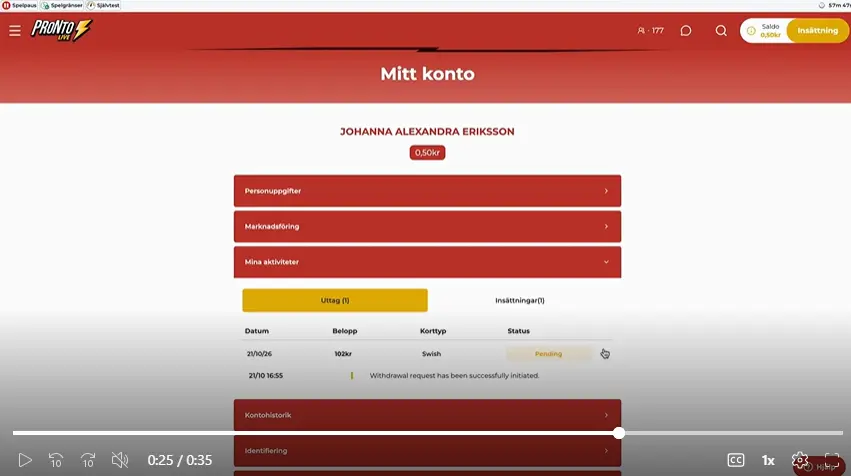Click the Korttyp column header
The width and height of the screenshot is (851, 476).
pyautogui.click(x=433, y=331)
